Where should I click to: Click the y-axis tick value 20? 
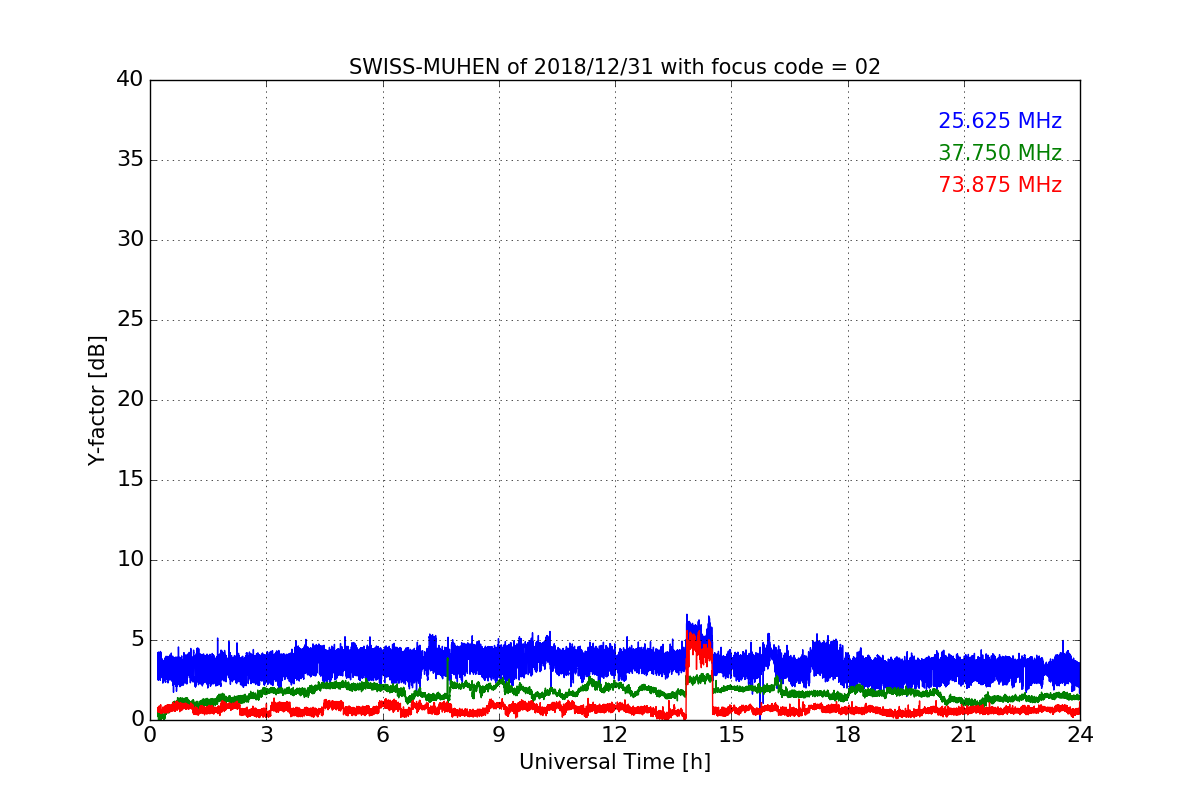pos(130,400)
